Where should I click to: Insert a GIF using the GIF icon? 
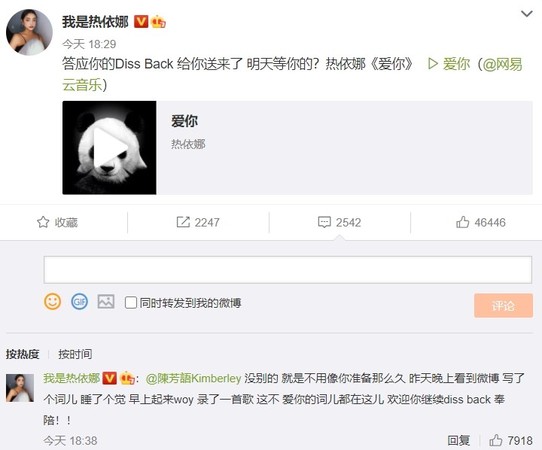tap(80, 302)
